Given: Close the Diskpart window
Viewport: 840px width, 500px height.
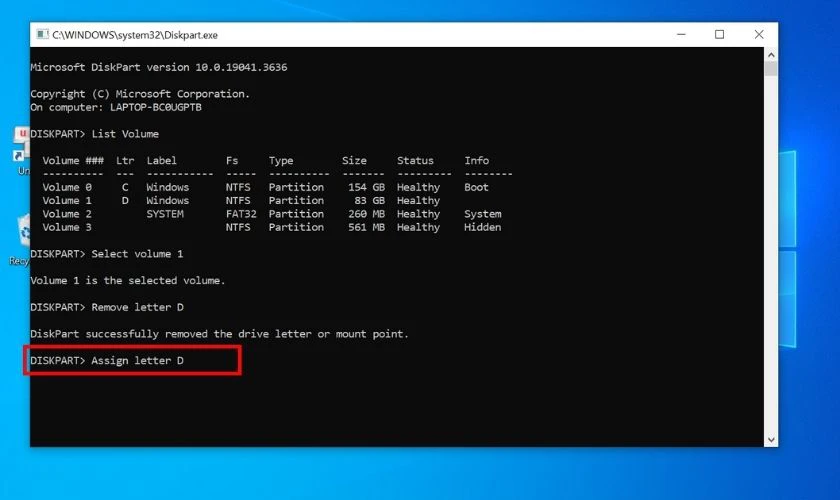Looking at the screenshot, I should point(759,34).
